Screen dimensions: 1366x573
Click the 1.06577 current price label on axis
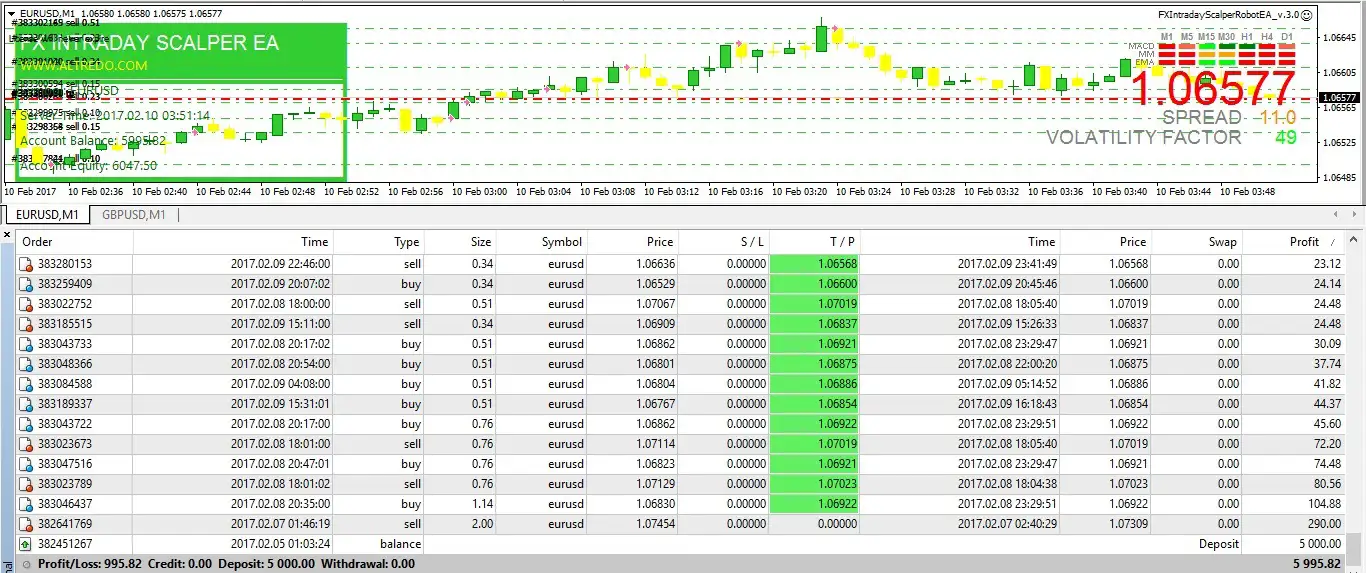tap(1338, 98)
